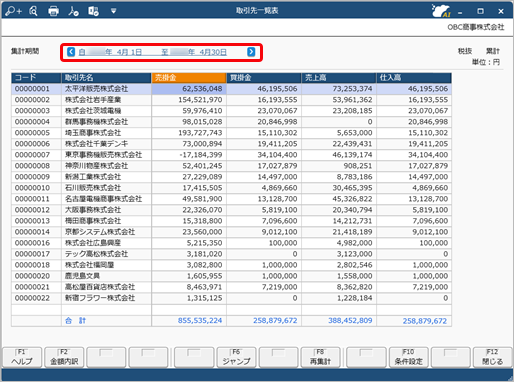Image resolution: width=514 pixels, height=382 pixels.
Task: Select row 太平洋販売株式会社
Action: click(231, 89)
